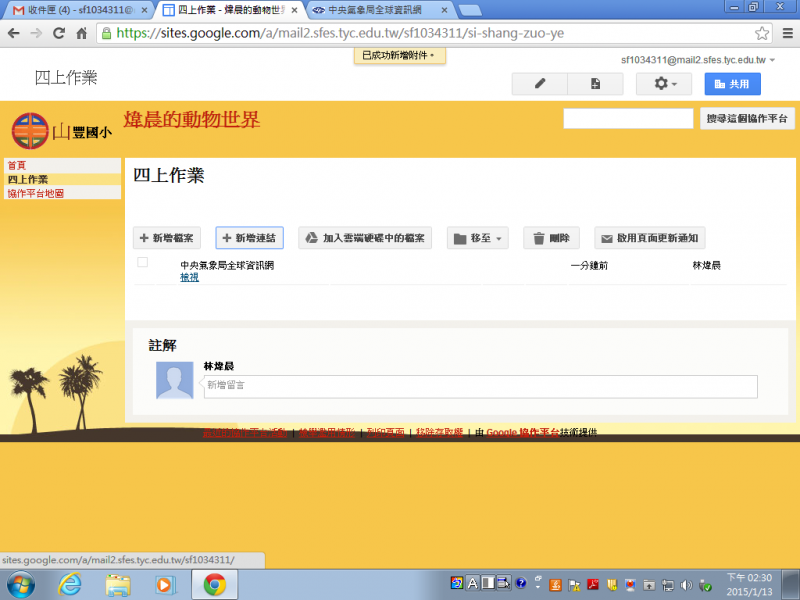Bookmark page with star icon

tap(762, 34)
